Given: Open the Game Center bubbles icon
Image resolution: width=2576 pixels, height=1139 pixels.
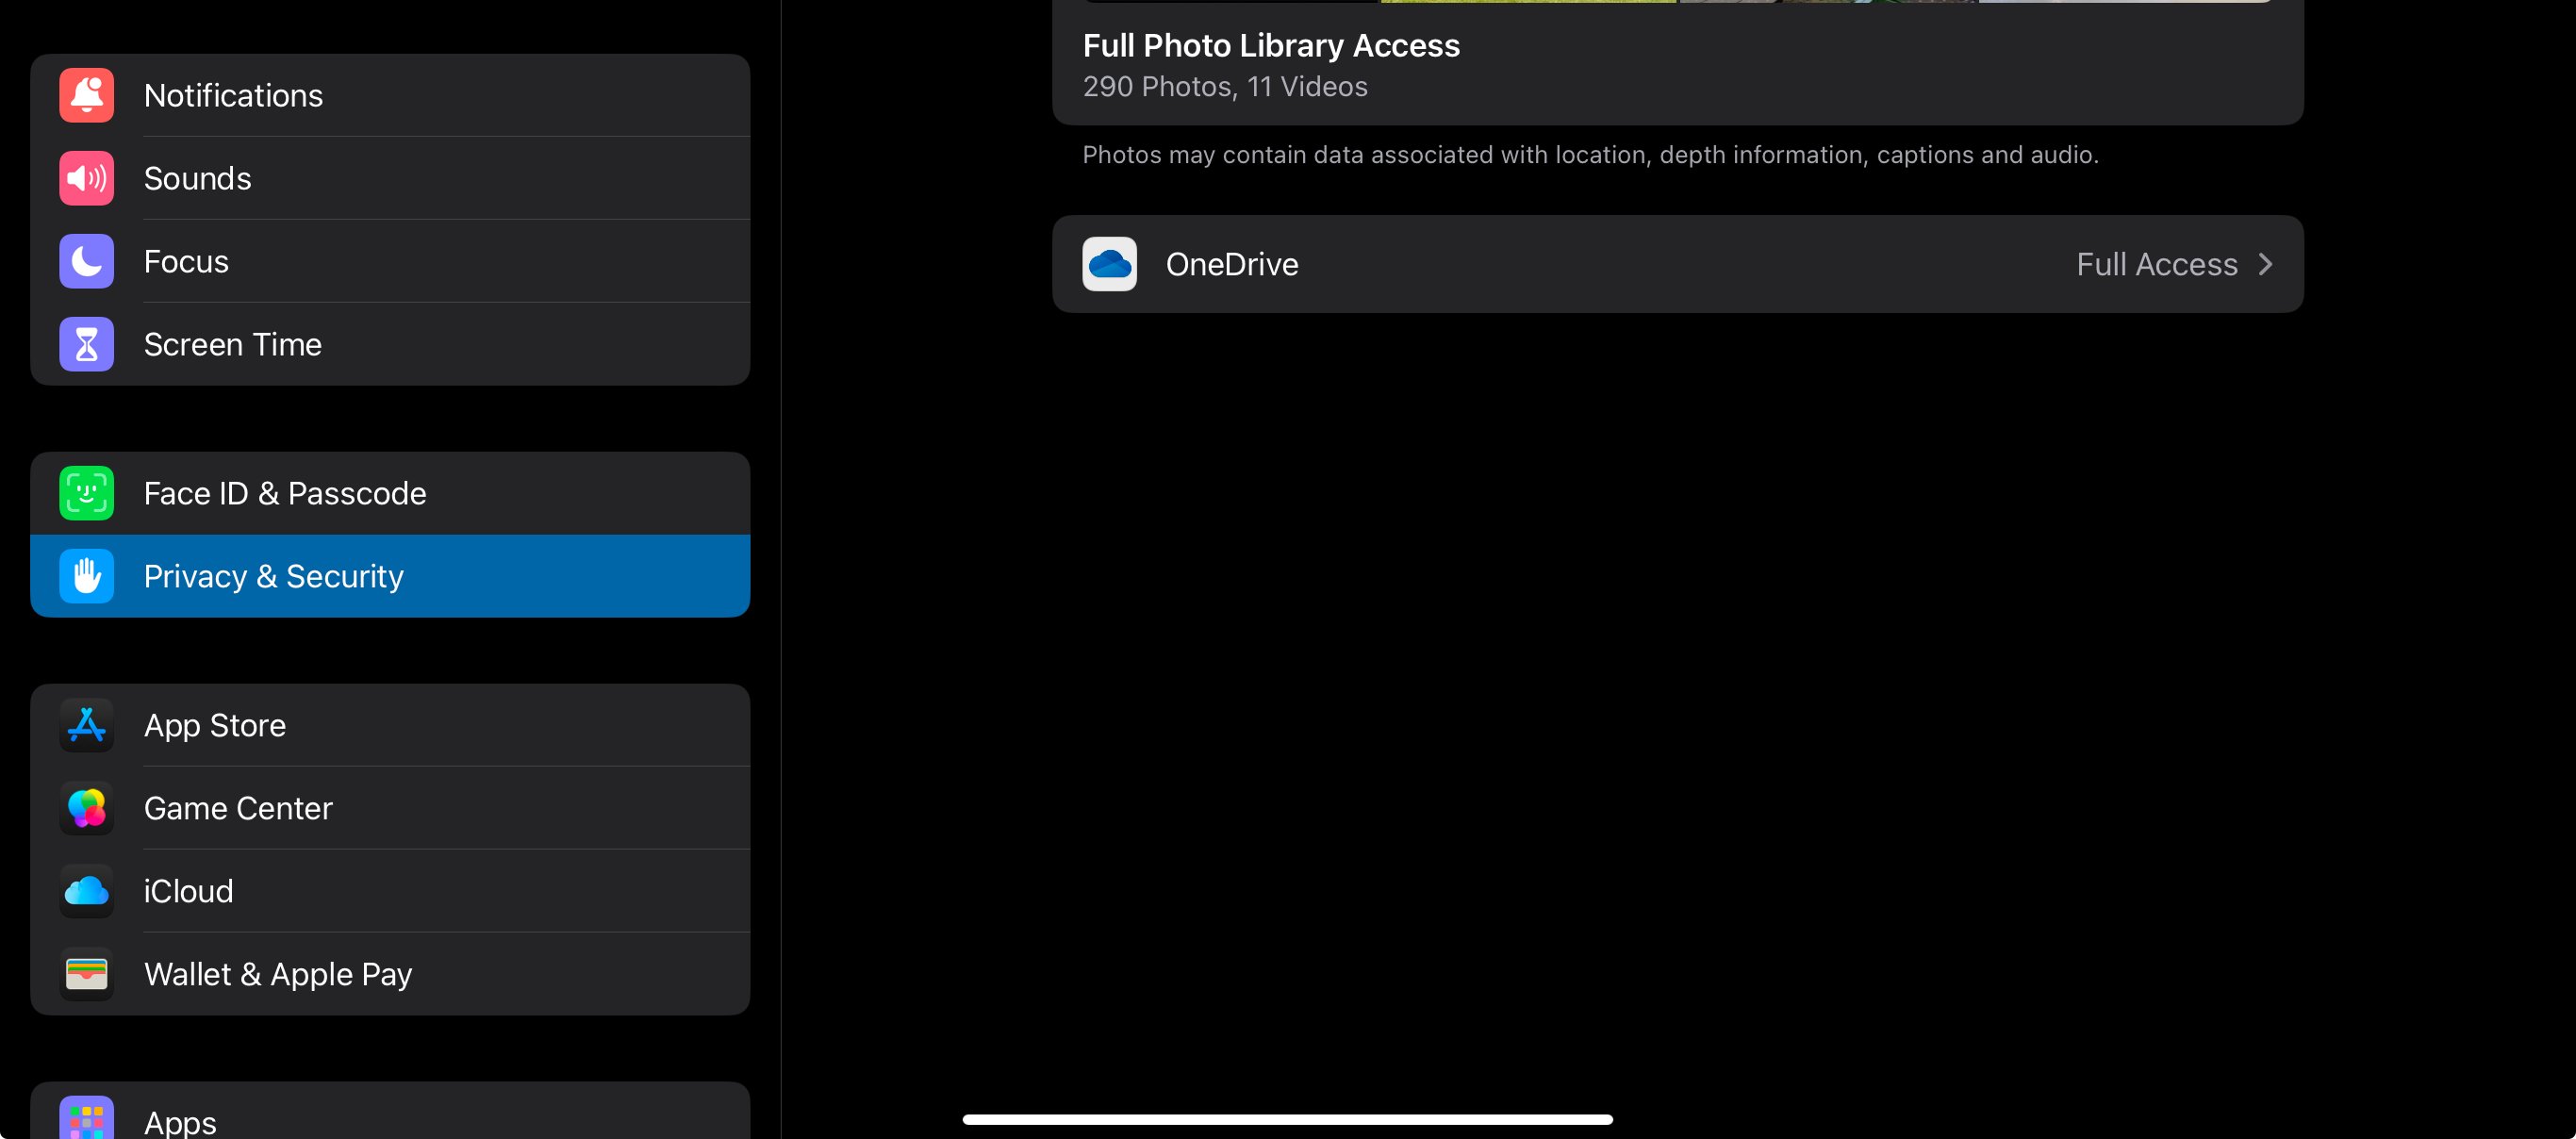Looking at the screenshot, I should coord(86,808).
